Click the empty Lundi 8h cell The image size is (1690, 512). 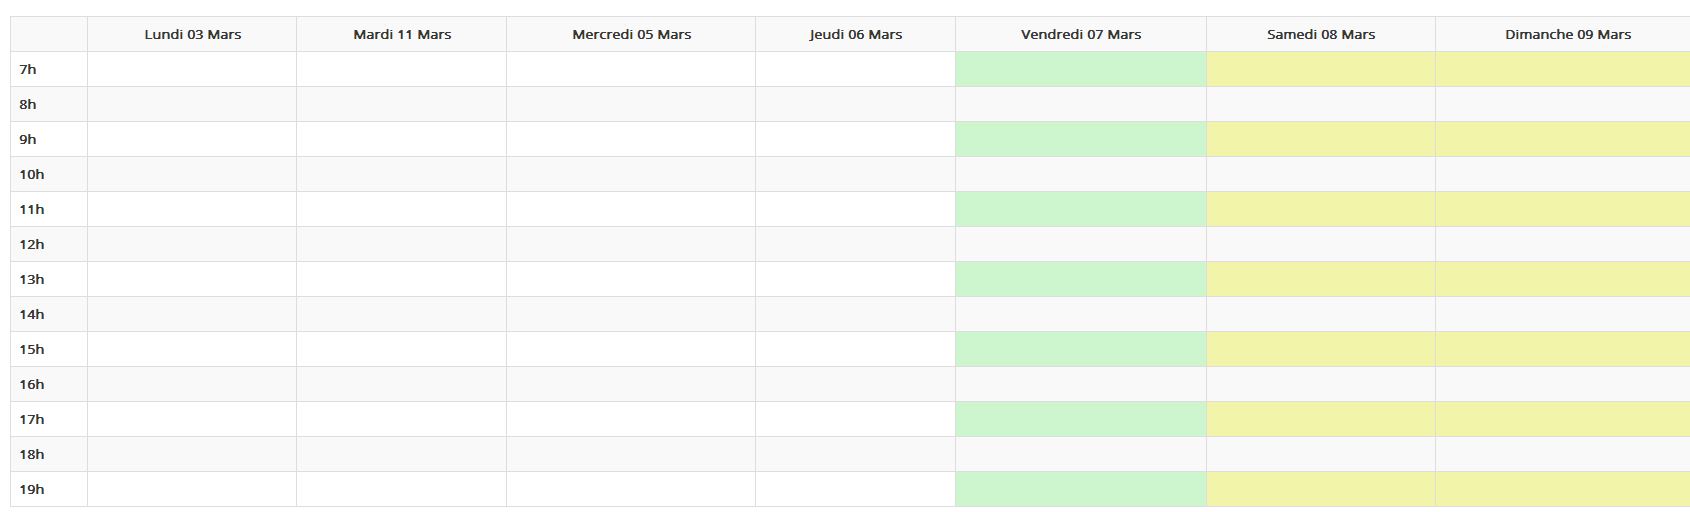tap(192, 104)
